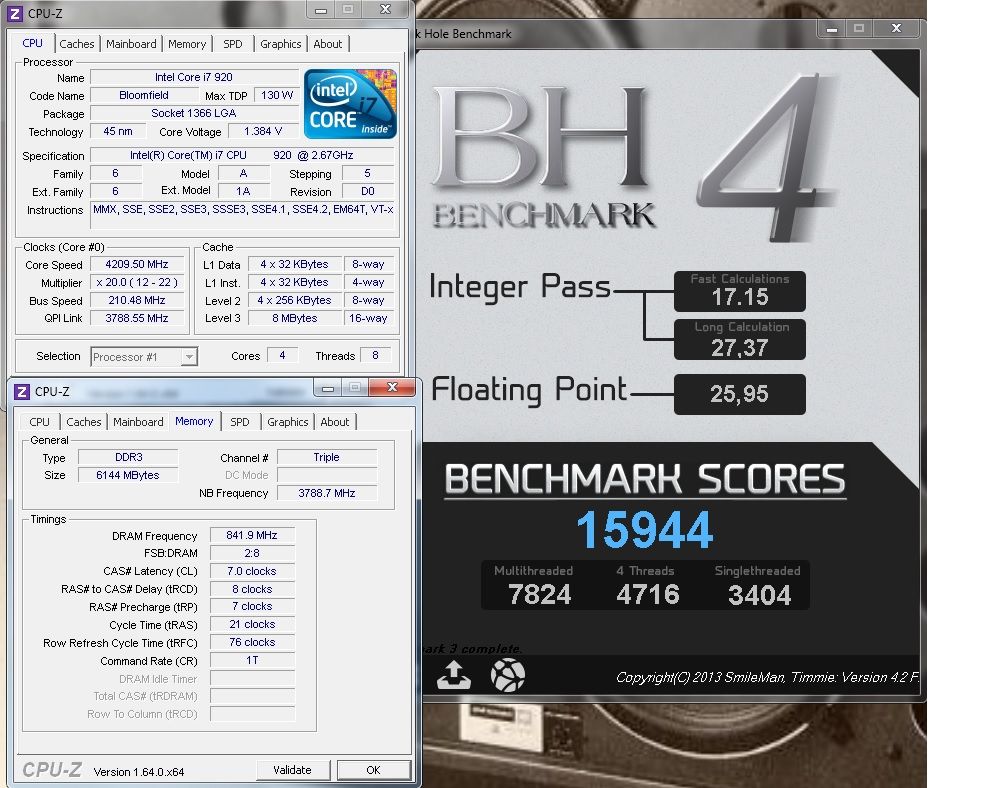Image resolution: width=1008 pixels, height=788 pixels.
Task: Click the Multithreaded score 7824
Action: (x=539, y=595)
